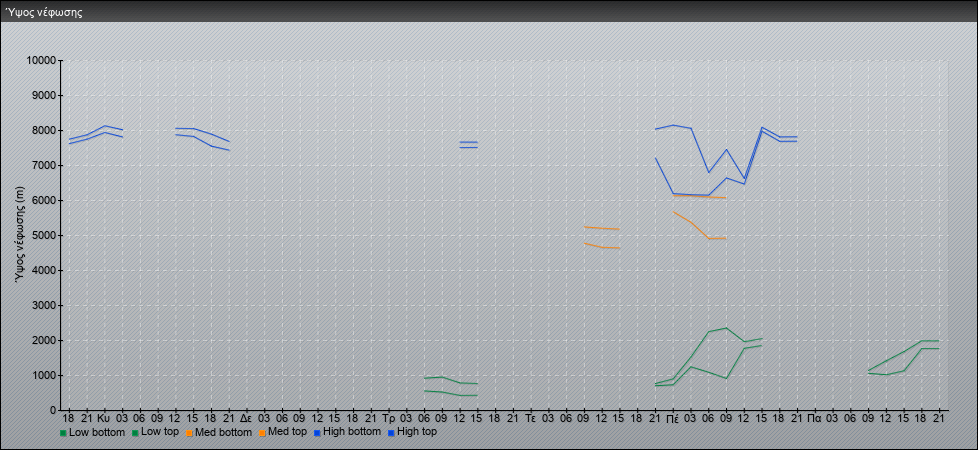Click the 2000 y-axis value
The height and width of the screenshot is (450, 978).
pos(44,340)
